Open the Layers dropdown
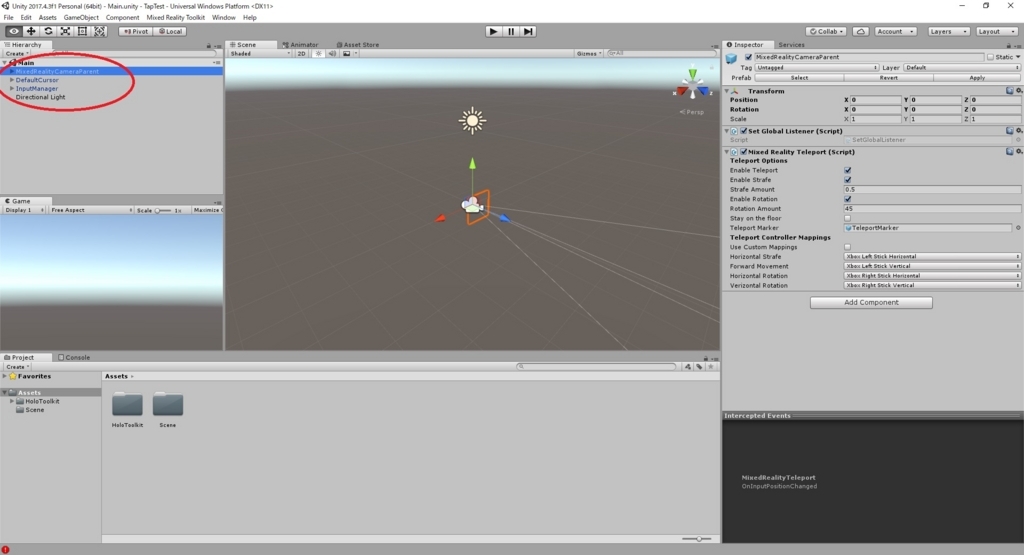Screen dimensions: 1024x555 (x=948, y=31)
